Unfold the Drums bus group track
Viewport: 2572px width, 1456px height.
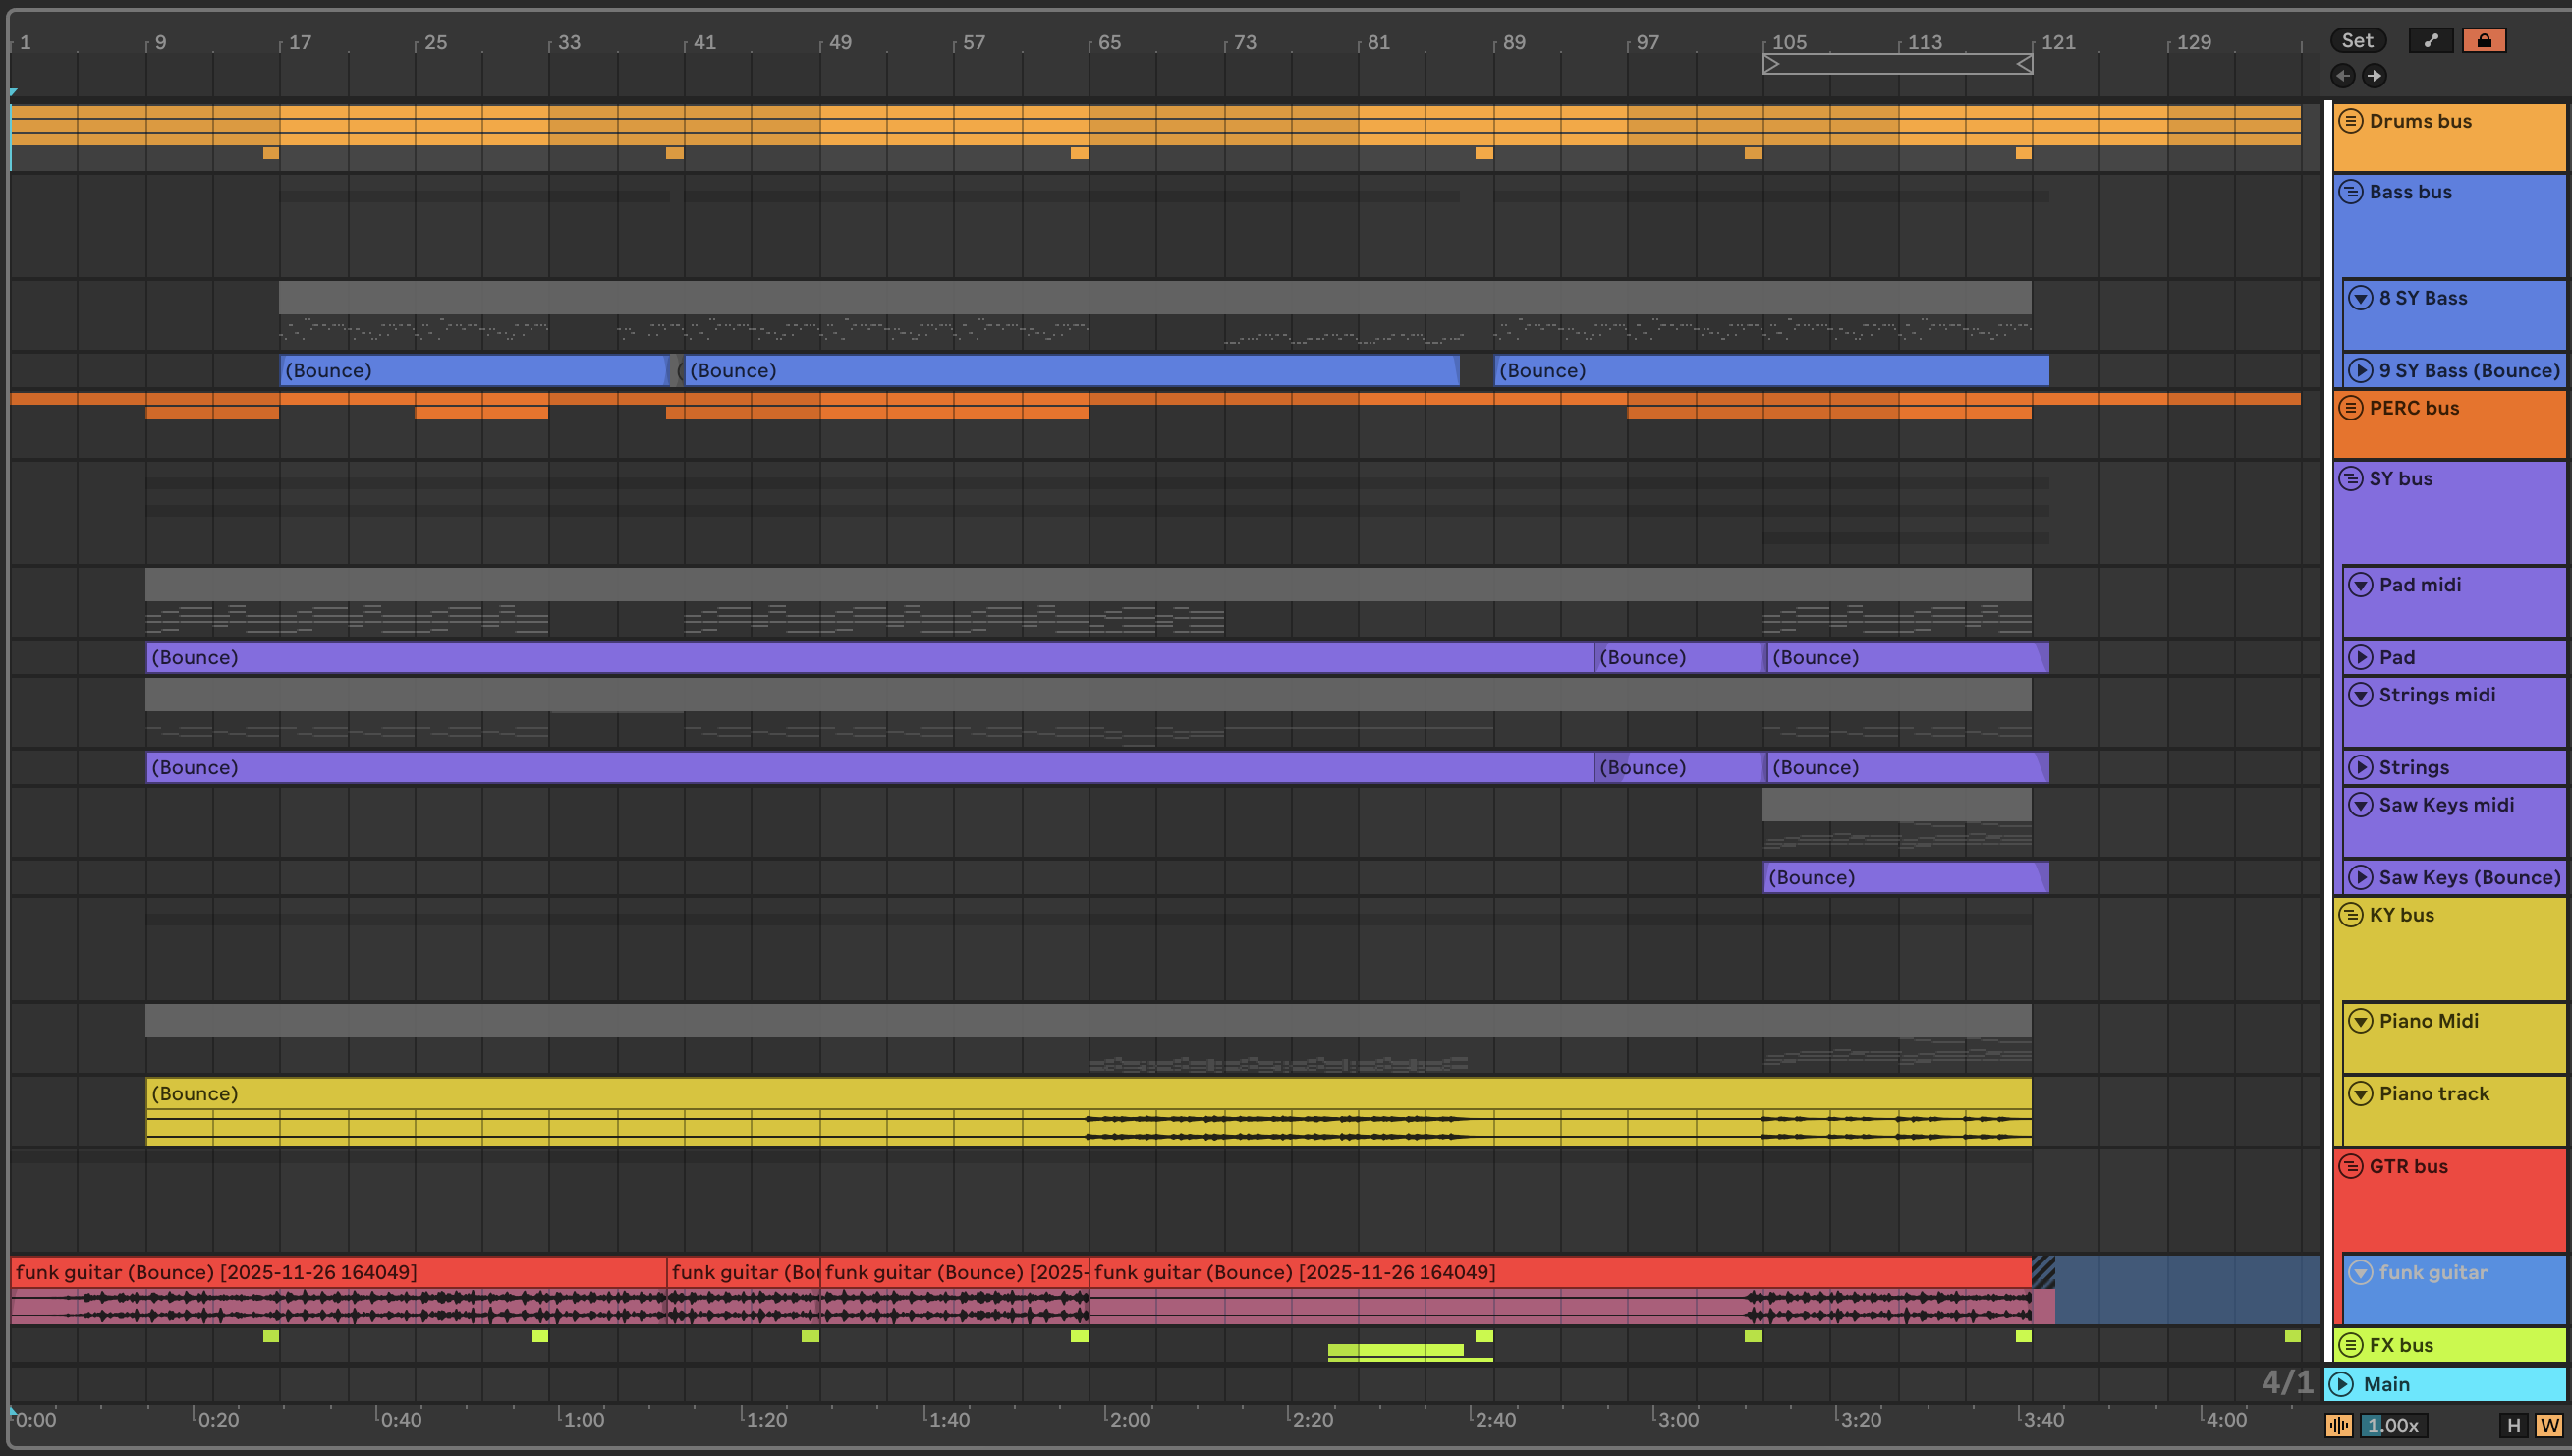pyautogui.click(x=2351, y=121)
